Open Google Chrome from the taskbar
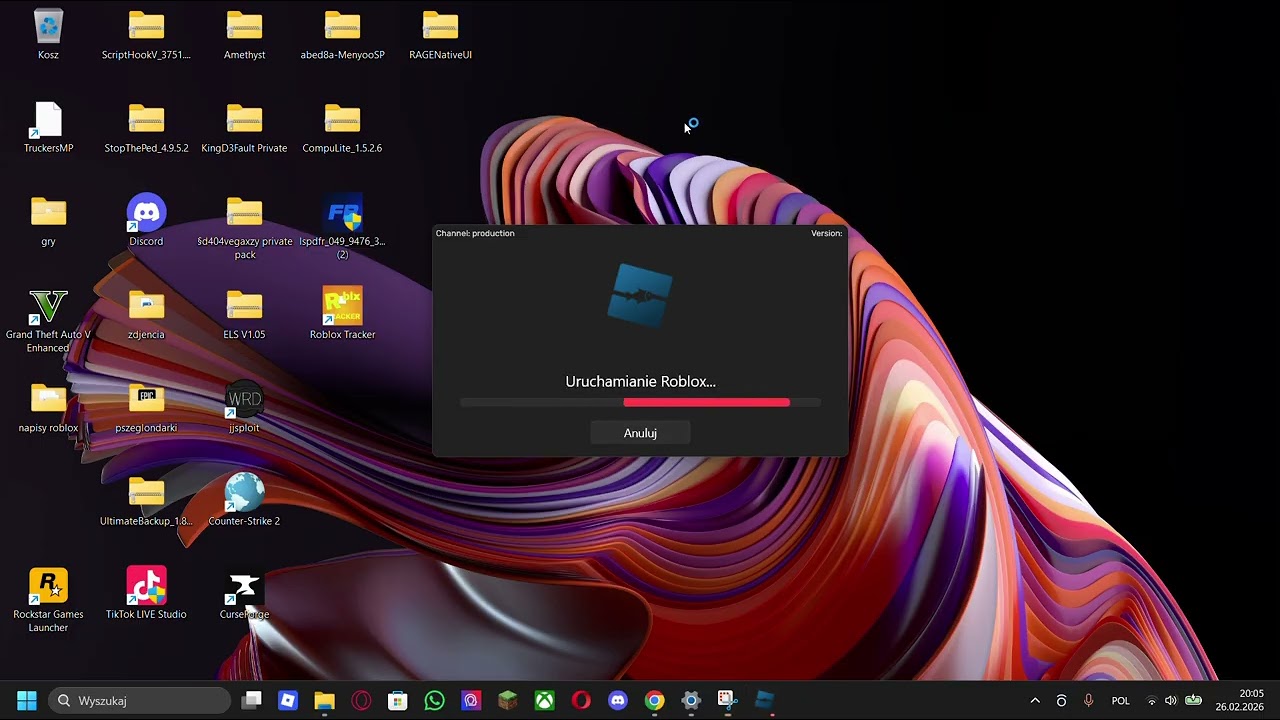The width and height of the screenshot is (1280, 720). click(654, 701)
